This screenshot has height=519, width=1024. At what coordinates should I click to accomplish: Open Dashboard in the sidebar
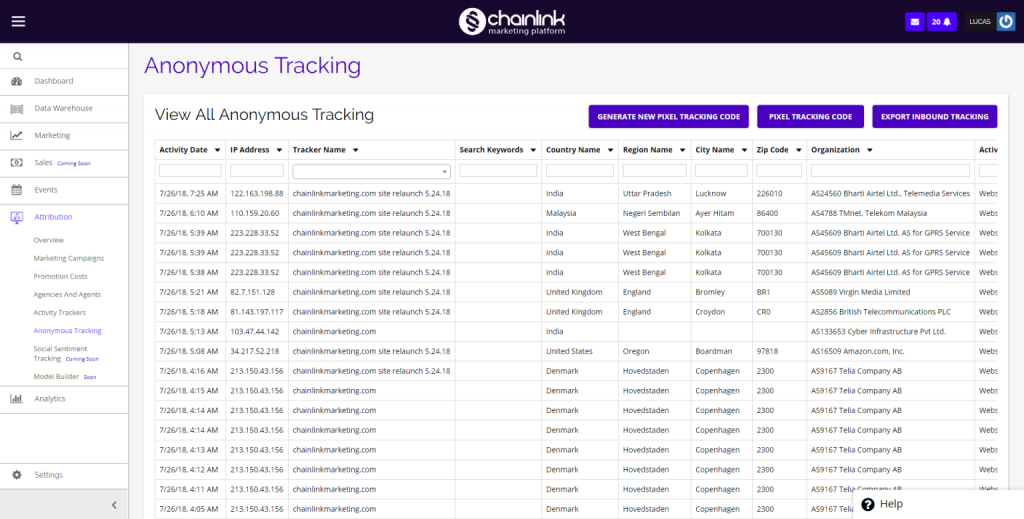[54, 81]
